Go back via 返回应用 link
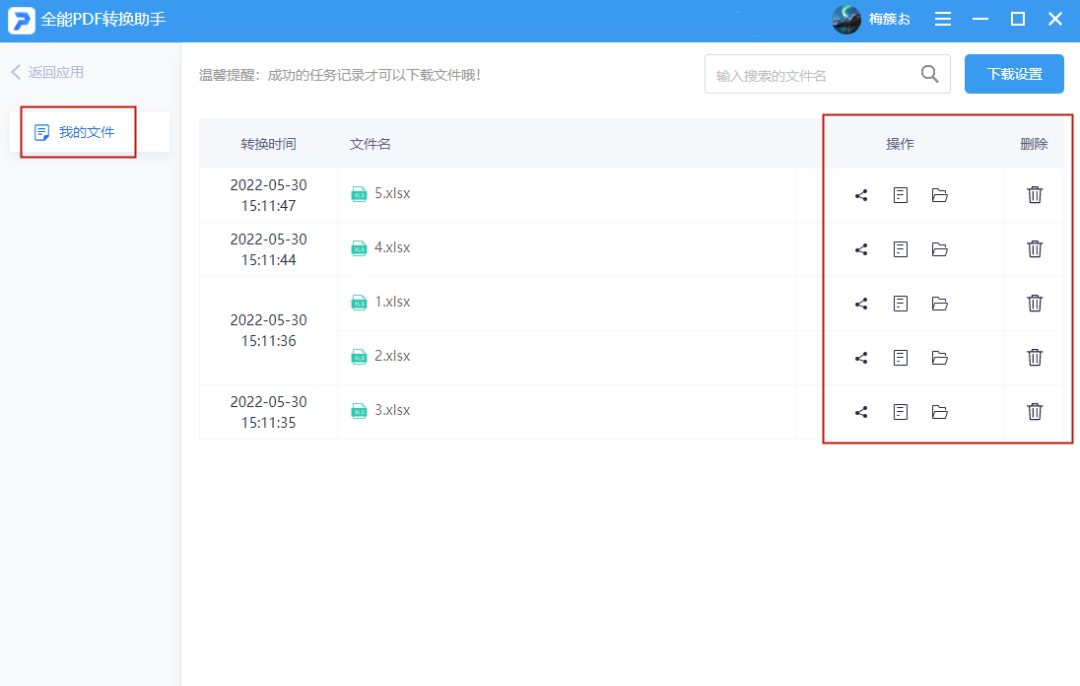This screenshot has height=686, width=1080. [x=48, y=72]
